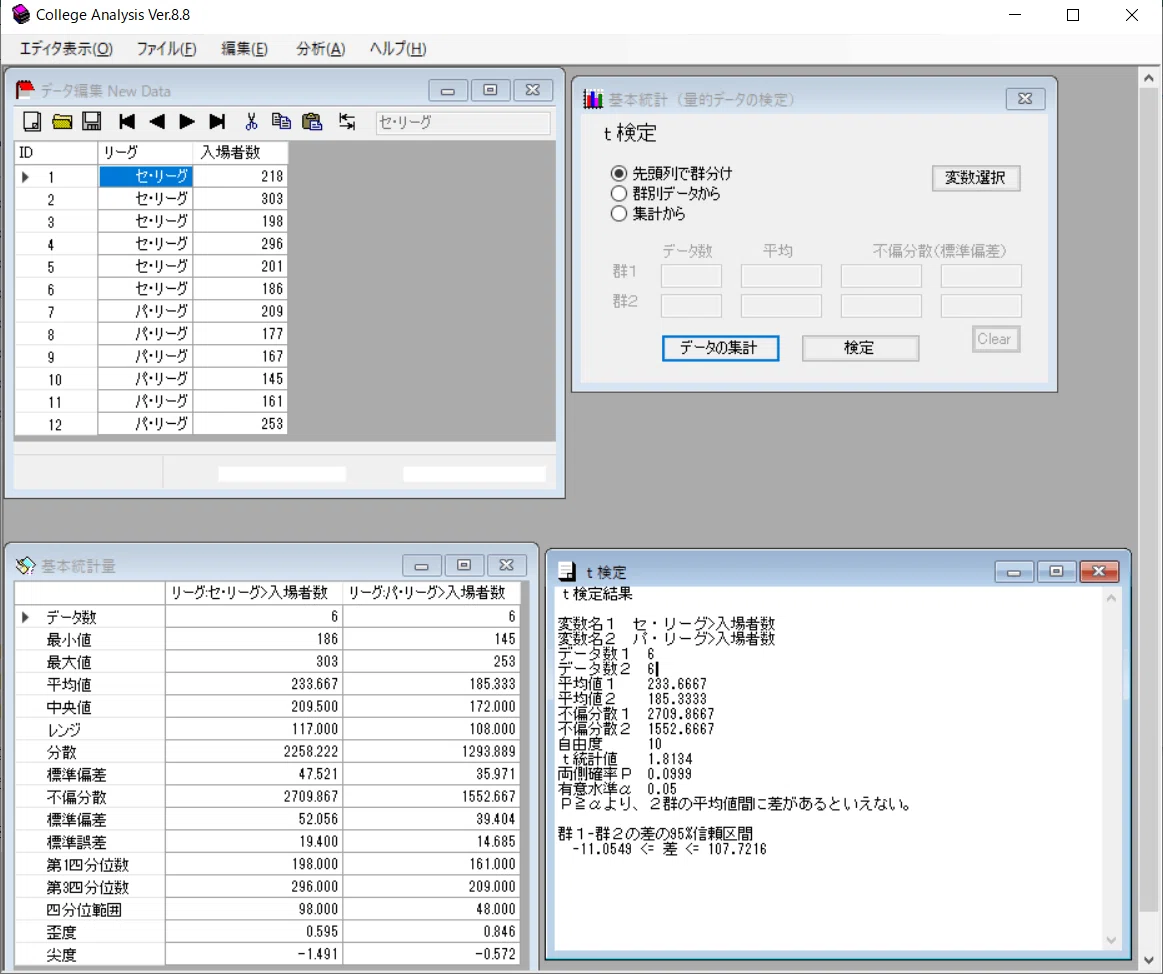Open 分析 menu

(320, 49)
